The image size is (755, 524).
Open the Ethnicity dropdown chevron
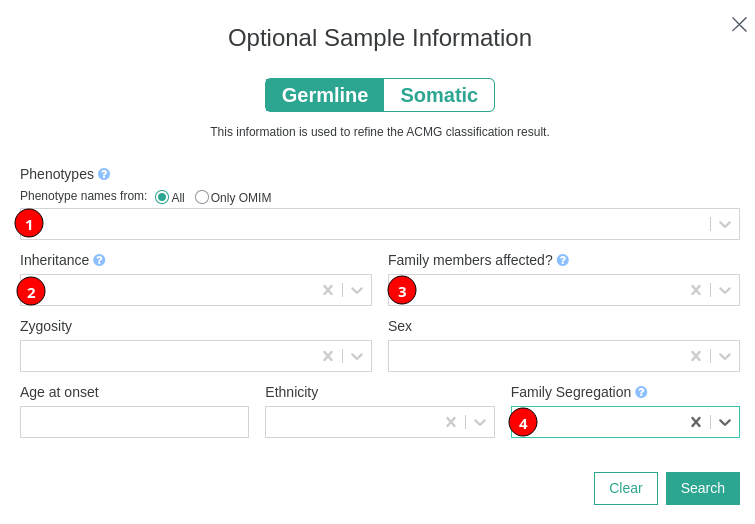(x=480, y=422)
